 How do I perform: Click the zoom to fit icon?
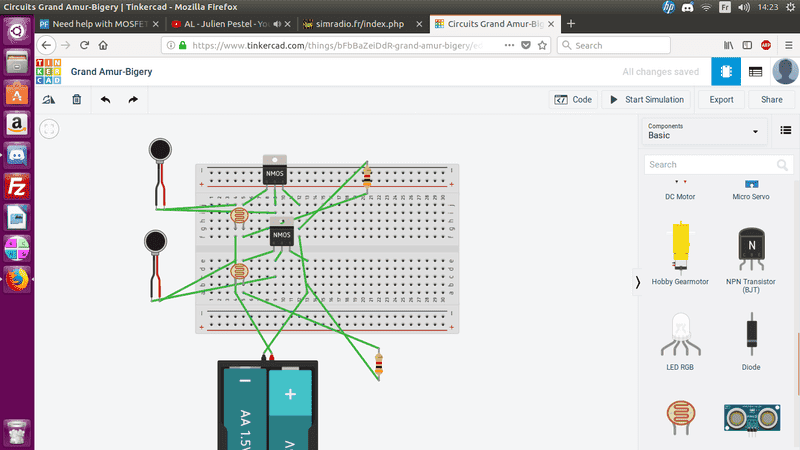click(49, 128)
